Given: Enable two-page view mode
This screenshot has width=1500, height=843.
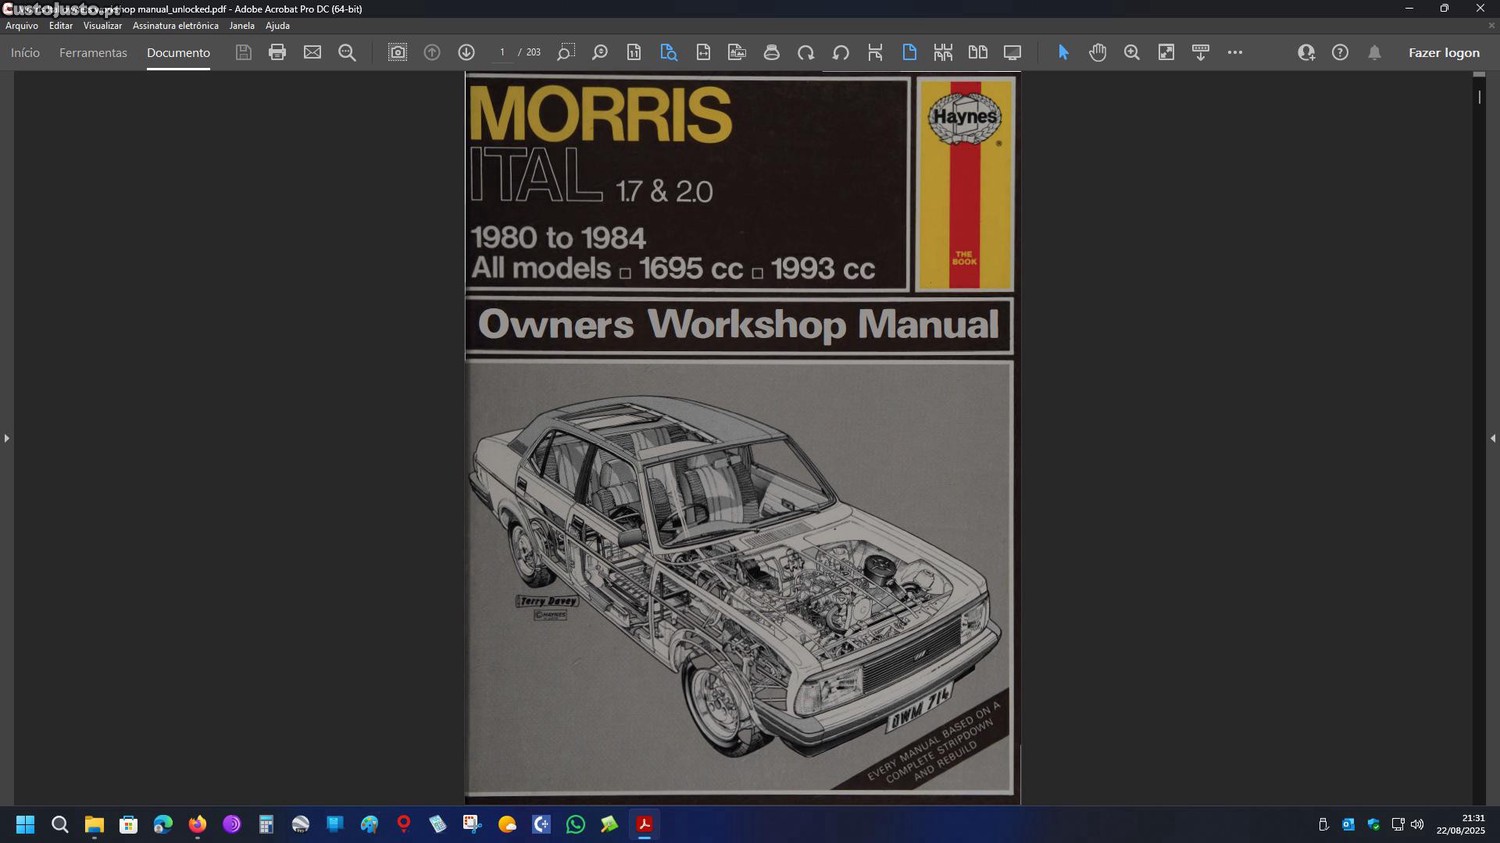Looking at the screenshot, I should (x=977, y=52).
